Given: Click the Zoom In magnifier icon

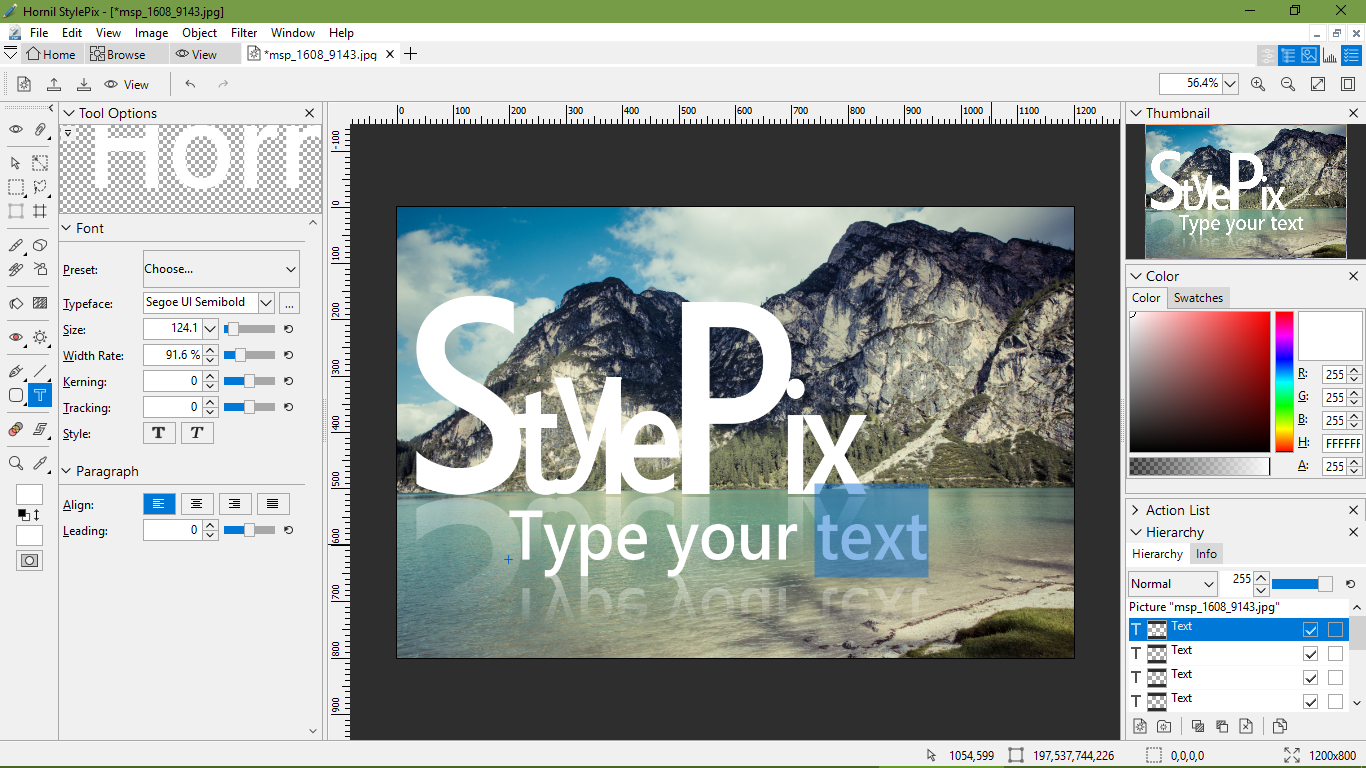Looking at the screenshot, I should tap(1258, 84).
